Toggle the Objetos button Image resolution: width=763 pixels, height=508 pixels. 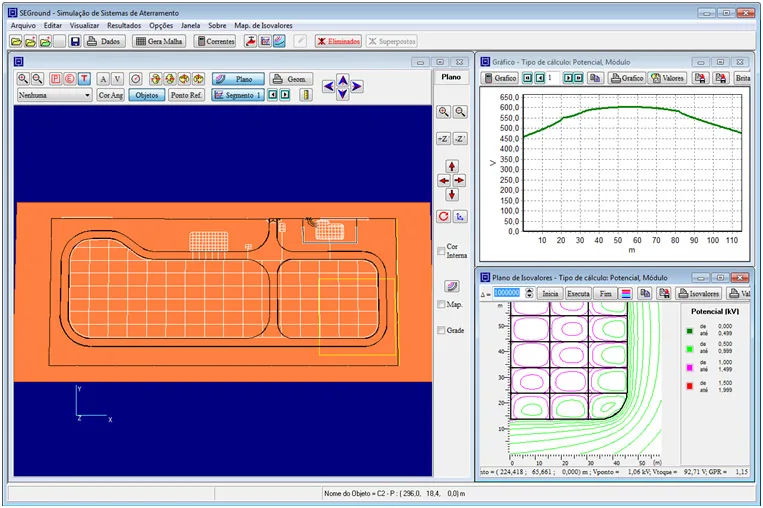[147, 95]
